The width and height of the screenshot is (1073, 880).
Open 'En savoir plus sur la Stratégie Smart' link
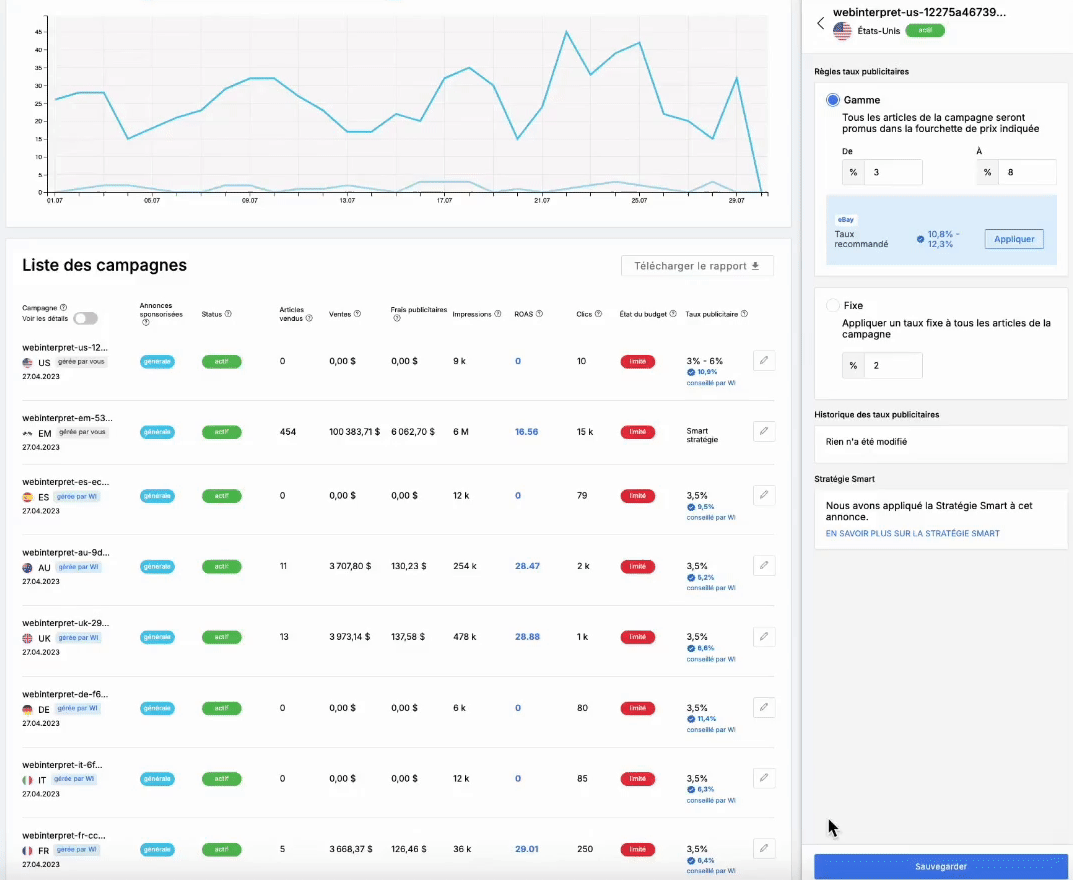pyautogui.click(x=912, y=533)
